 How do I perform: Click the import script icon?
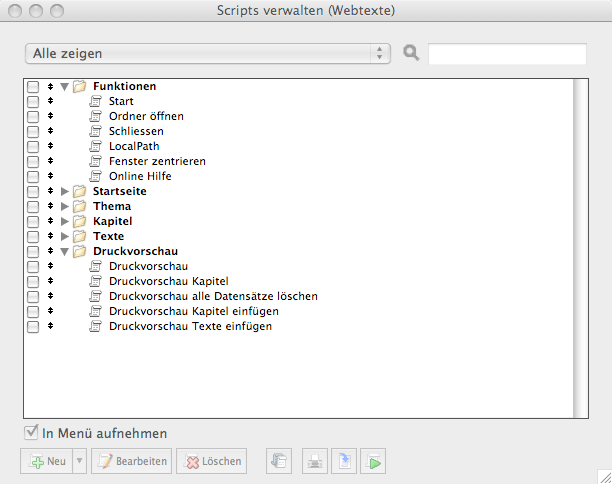[343, 461]
